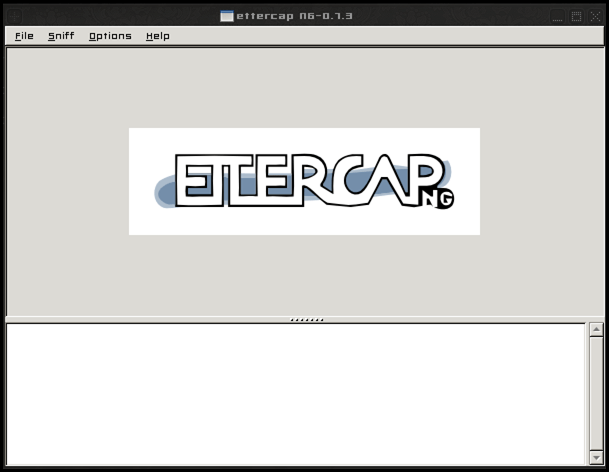Open the Sniff menu
The width and height of the screenshot is (609, 472).
[61, 36]
